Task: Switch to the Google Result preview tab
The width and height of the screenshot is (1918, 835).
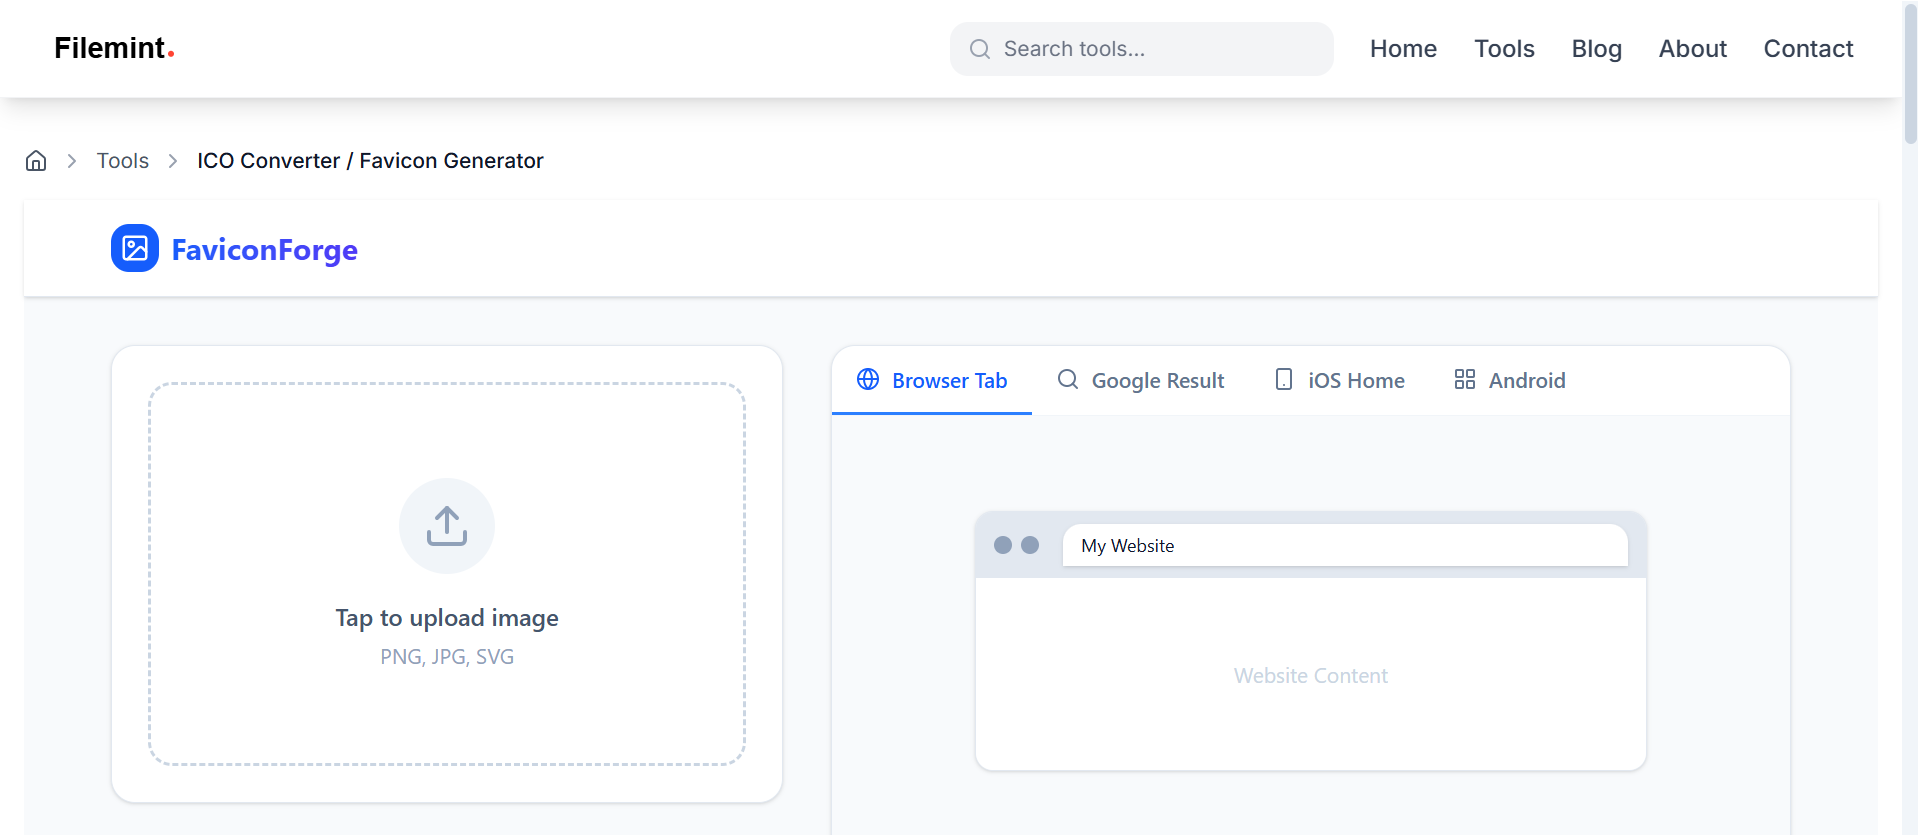Action: tap(1141, 380)
